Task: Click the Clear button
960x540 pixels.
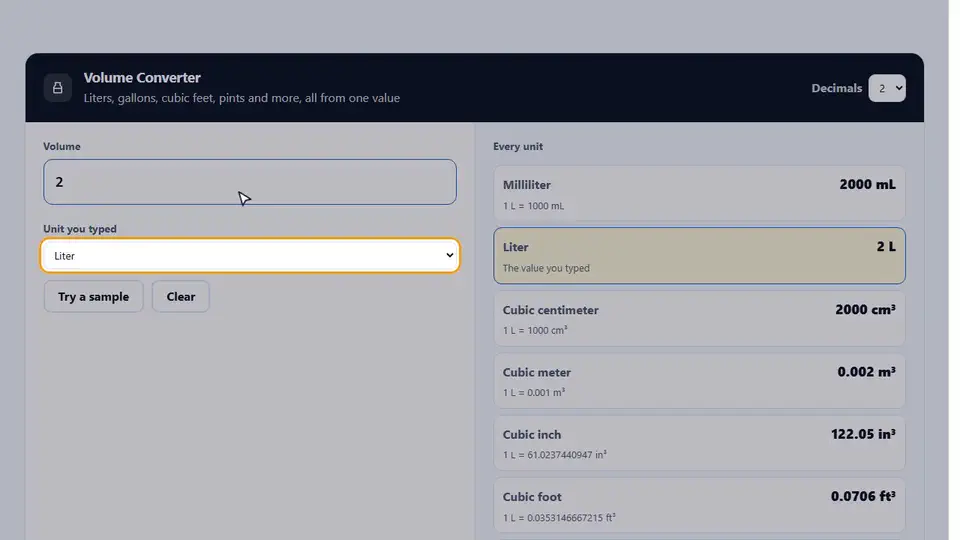Action: (181, 296)
